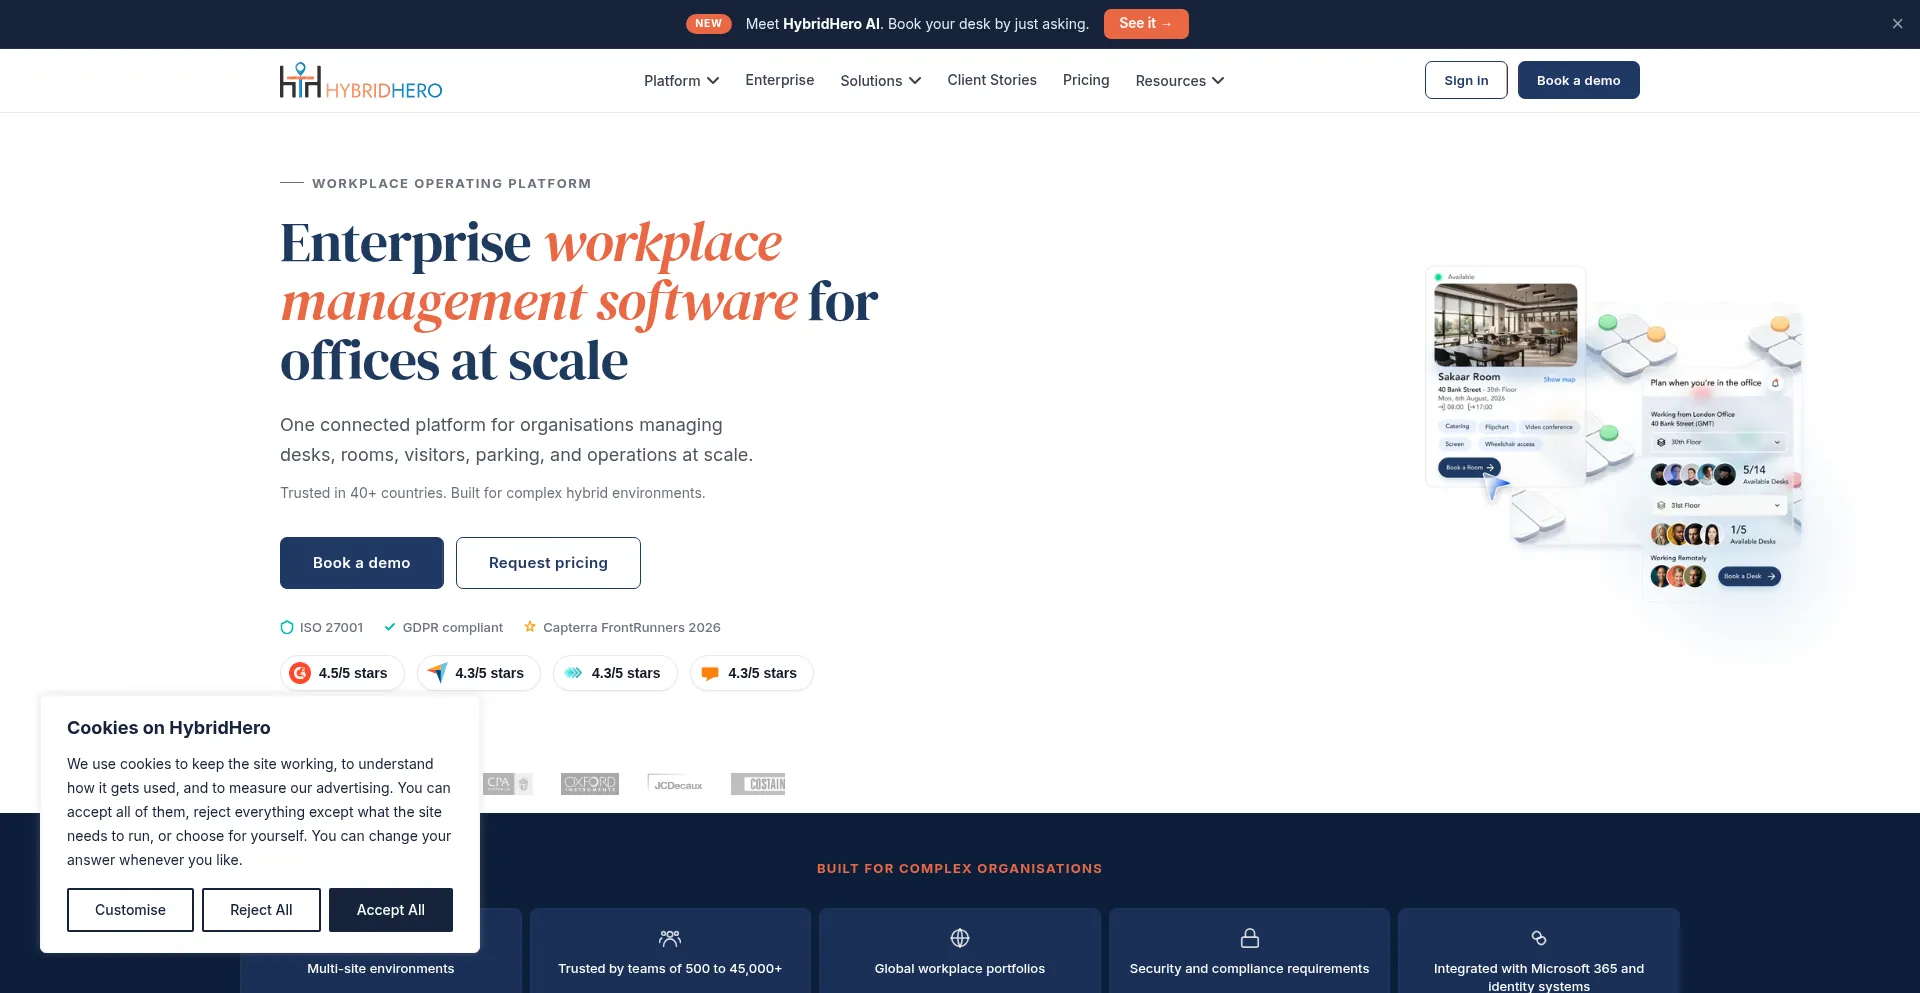Image resolution: width=1920 pixels, height=993 pixels.
Task: Click the teal double-arrow rating icon
Action: coord(573,673)
